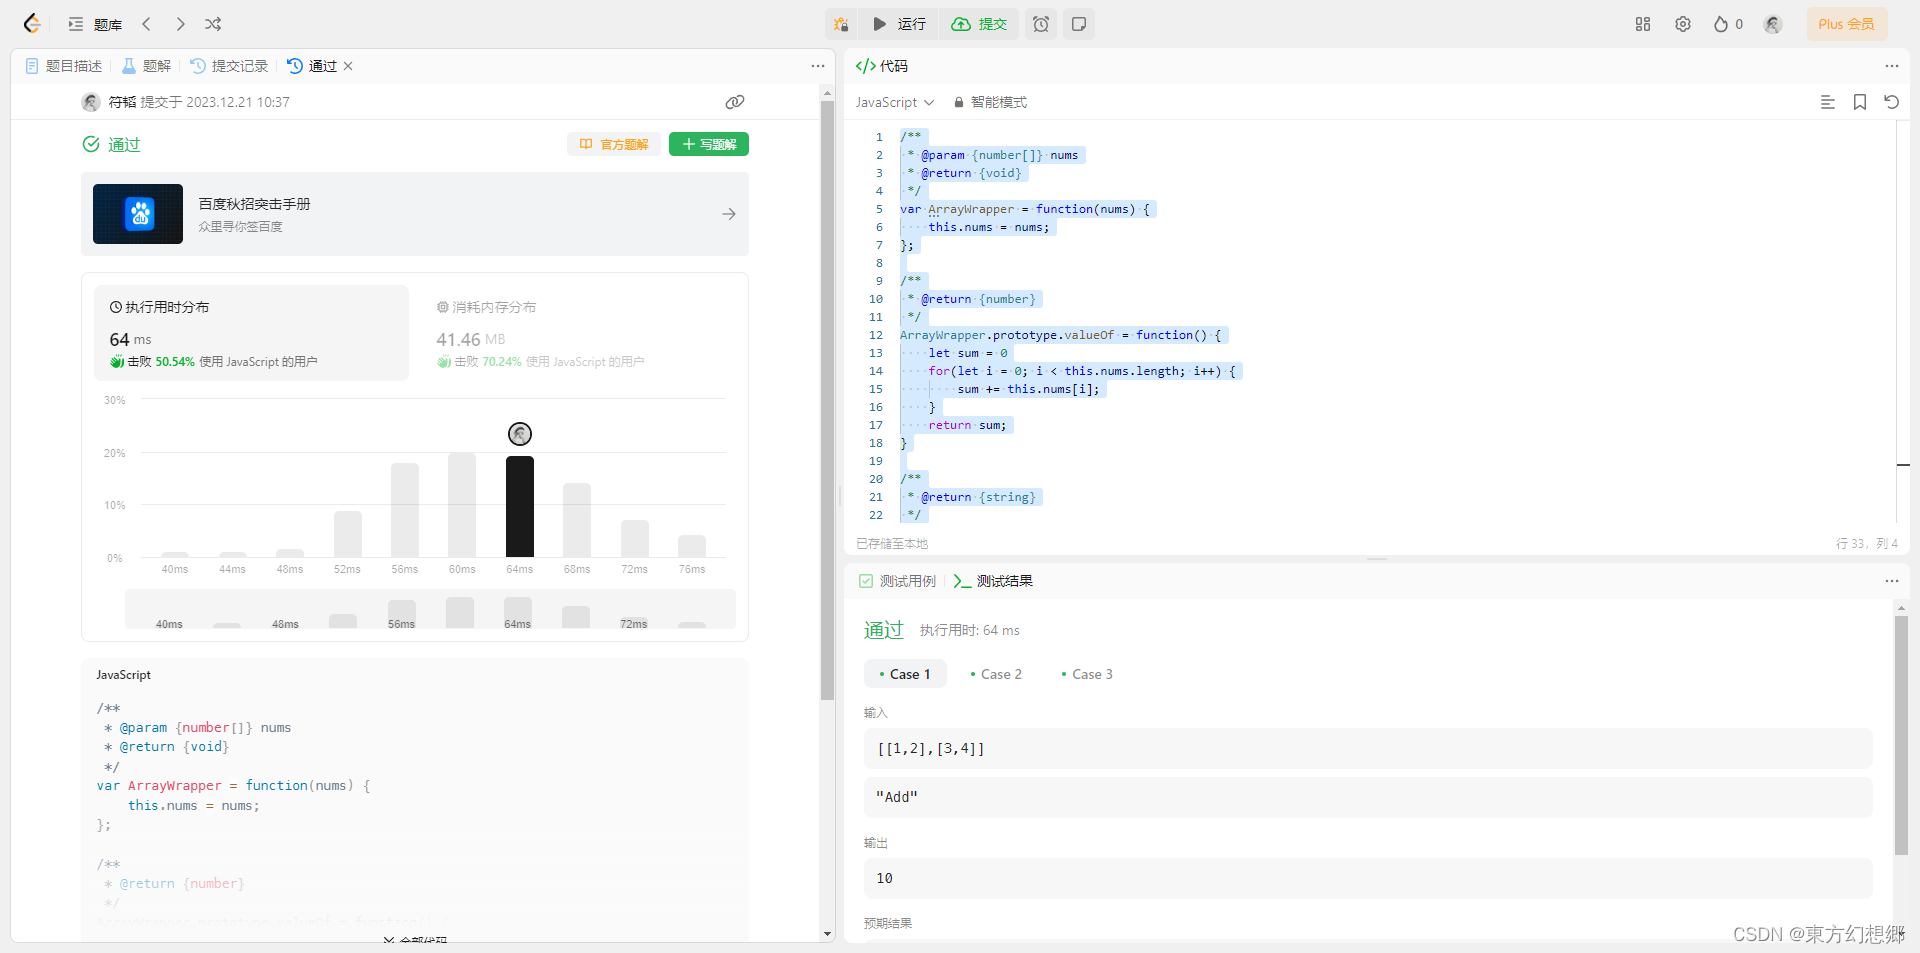This screenshot has width=1920, height=953.
Task: Click 写题解 to write solution
Action: [x=709, y=144]
